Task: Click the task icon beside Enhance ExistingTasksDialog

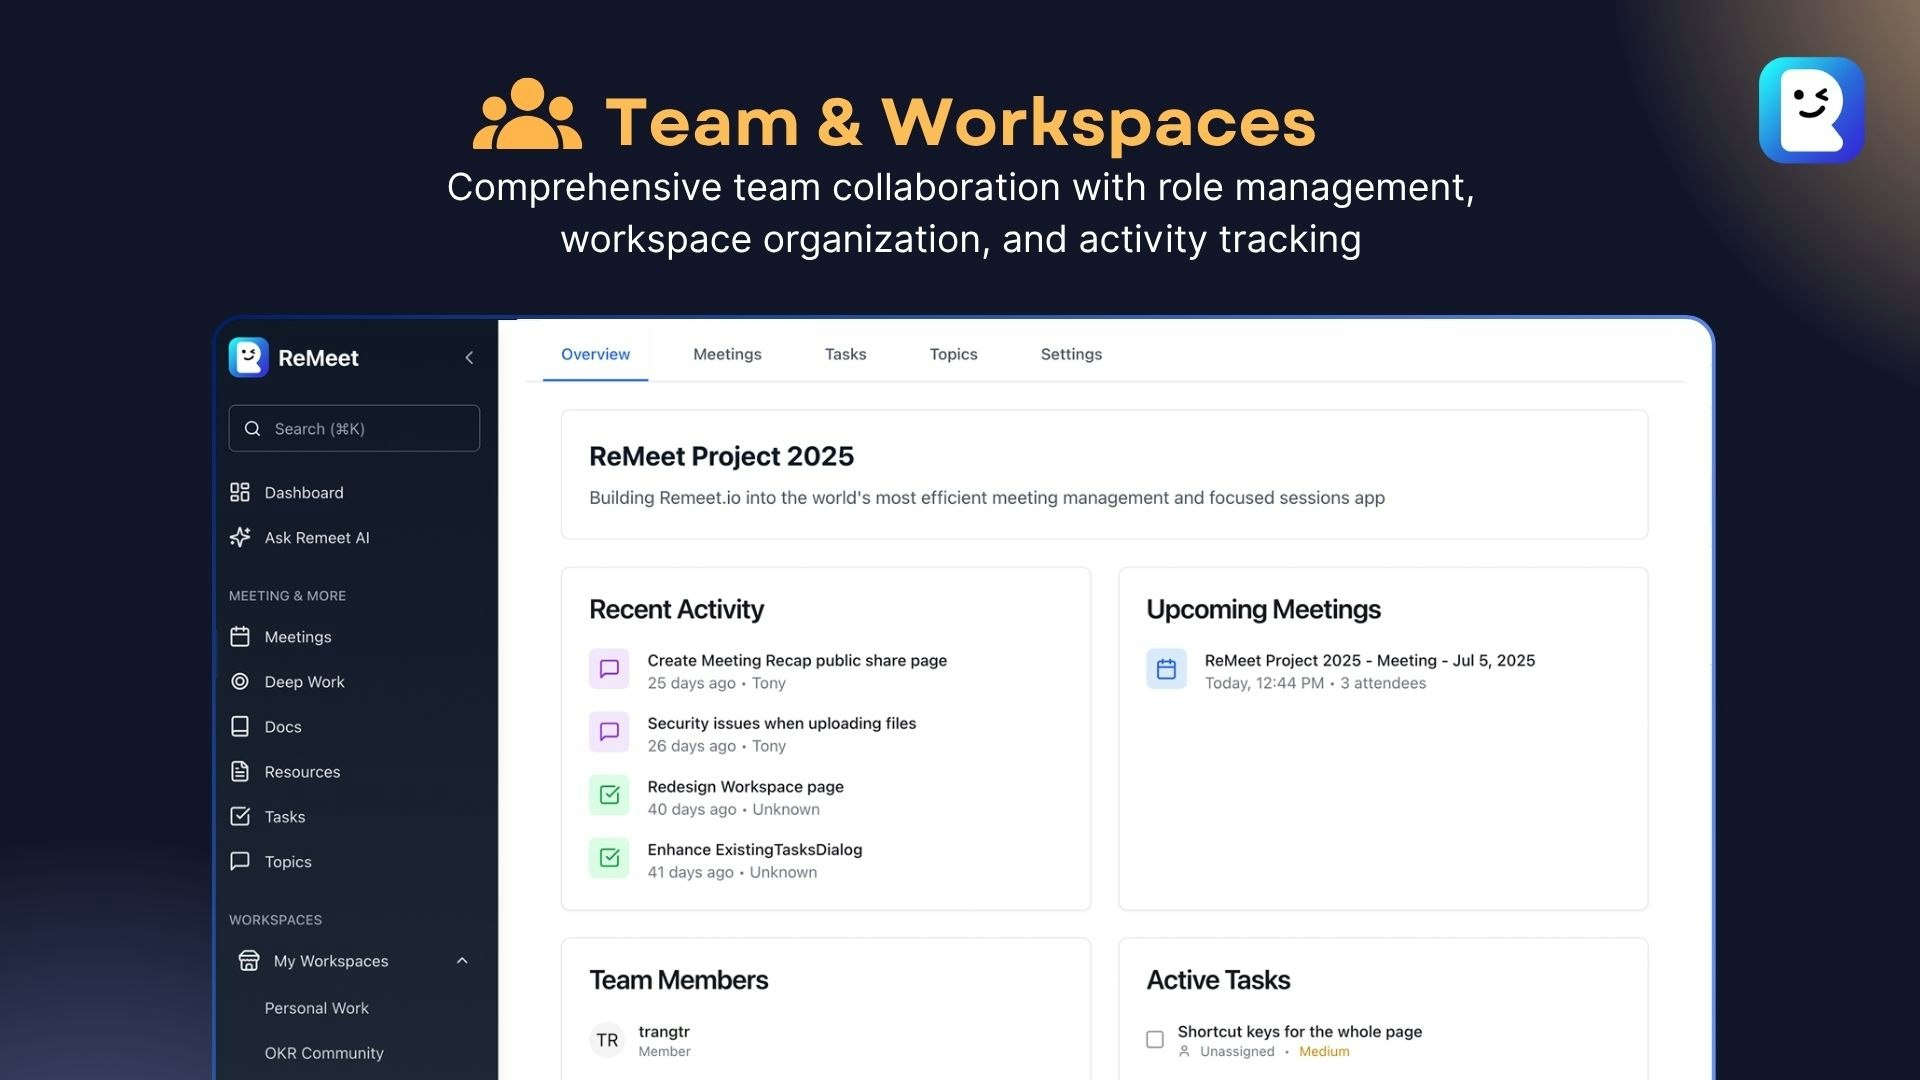Action: coord(609,858)
